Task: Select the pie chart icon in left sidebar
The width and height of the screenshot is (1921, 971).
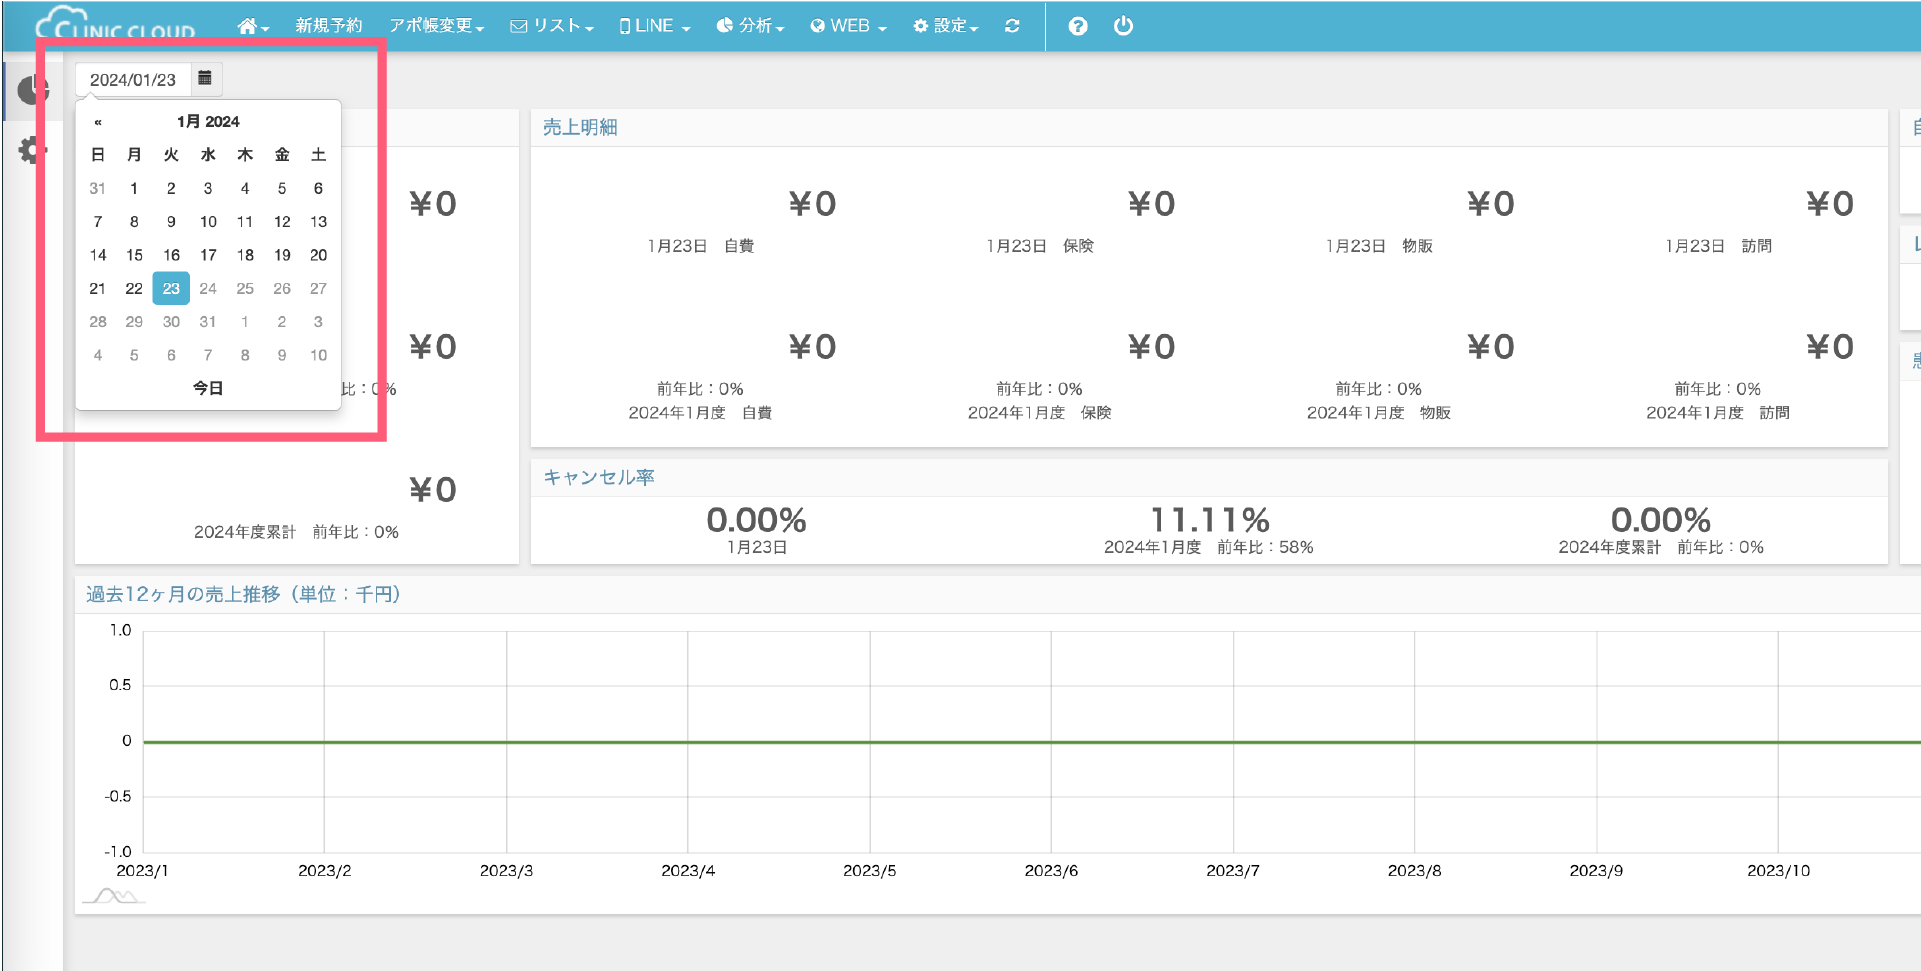Action: coord(33,90)
